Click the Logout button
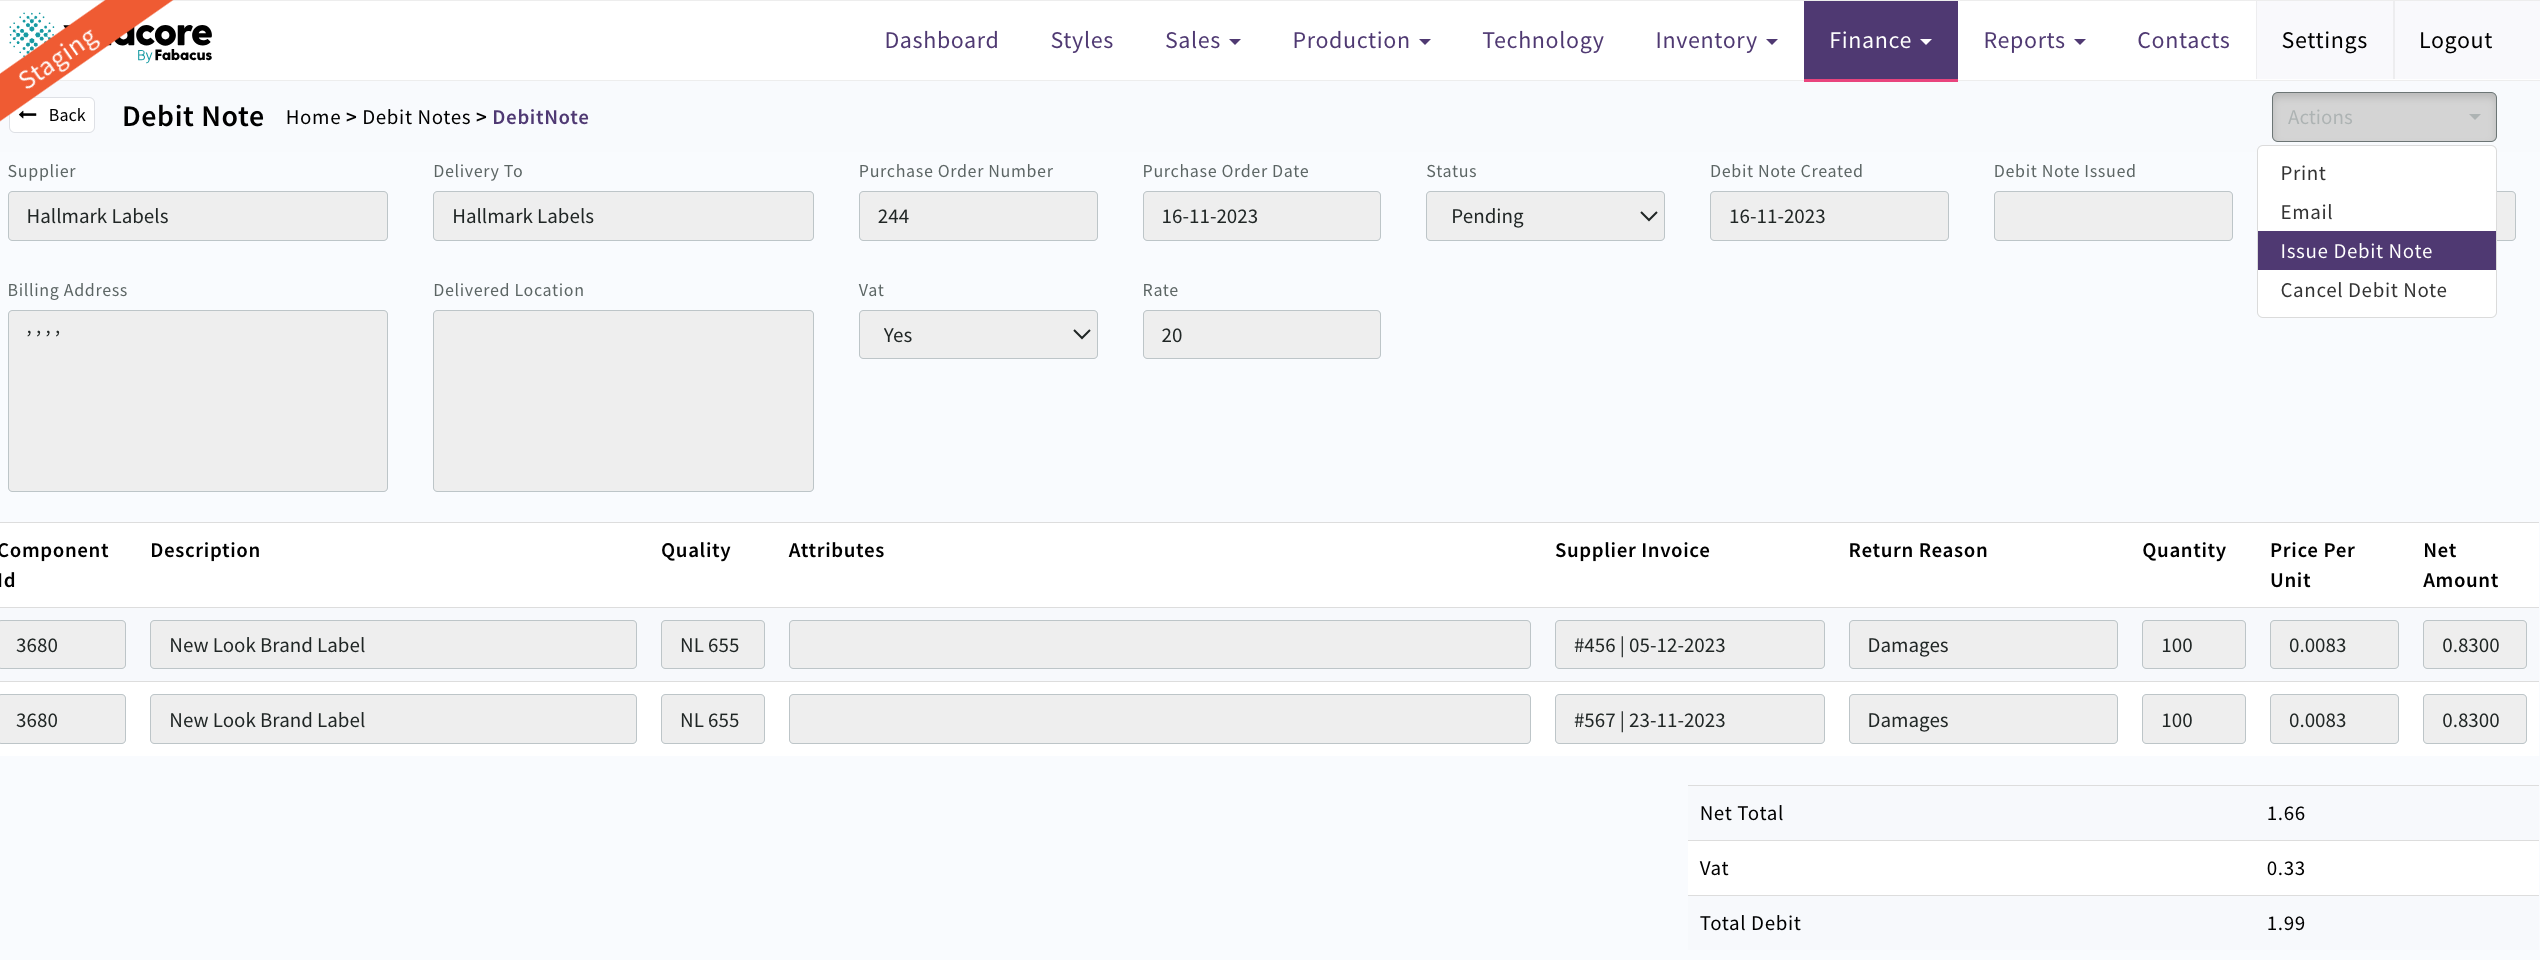The height and width of the screenshot is (960, 2540). tap(2455, 40)
